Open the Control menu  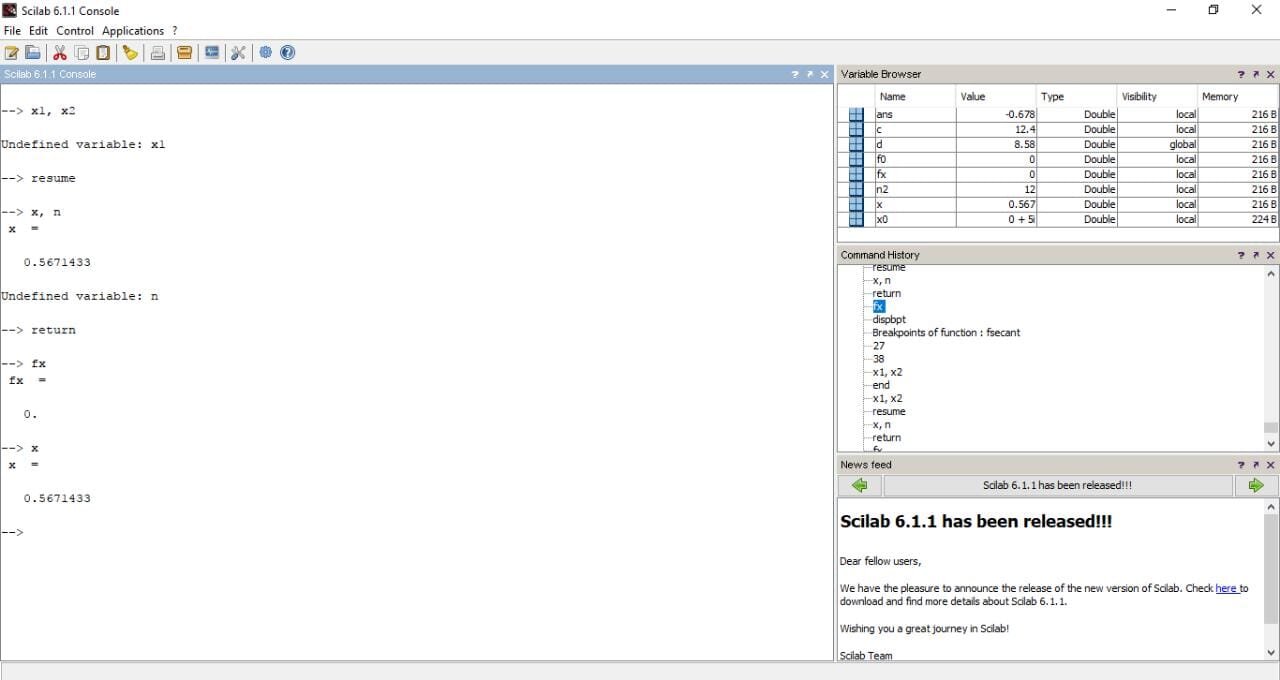pos(75,31)
